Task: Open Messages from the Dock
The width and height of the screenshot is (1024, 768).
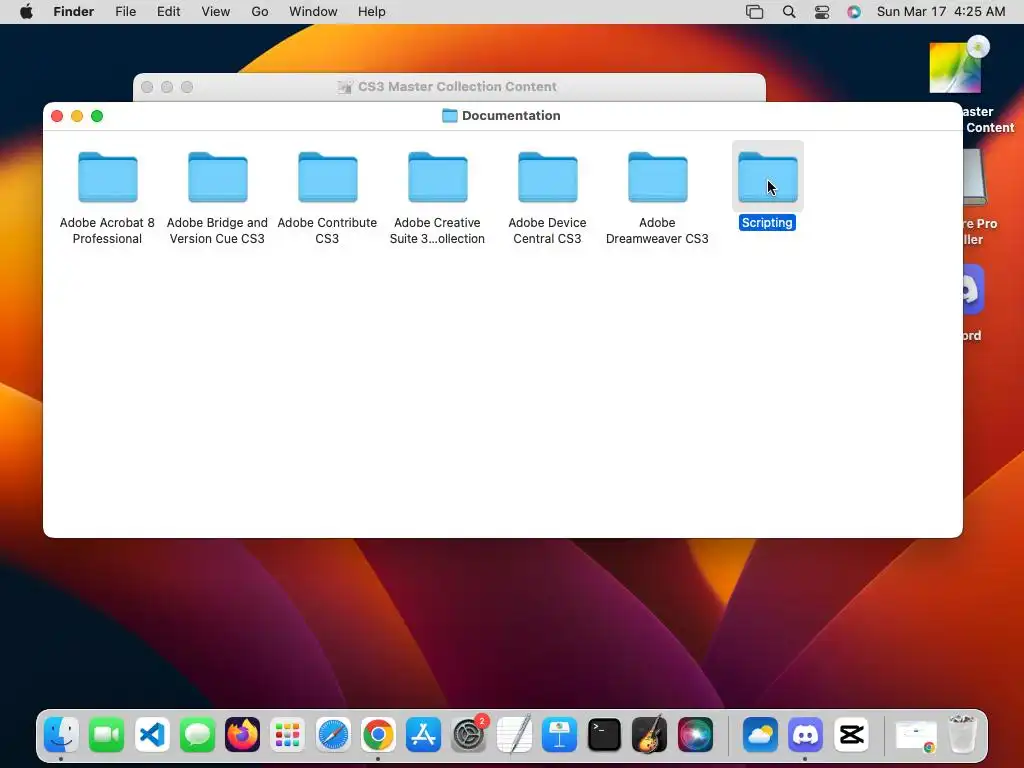Action: (197, 735)
